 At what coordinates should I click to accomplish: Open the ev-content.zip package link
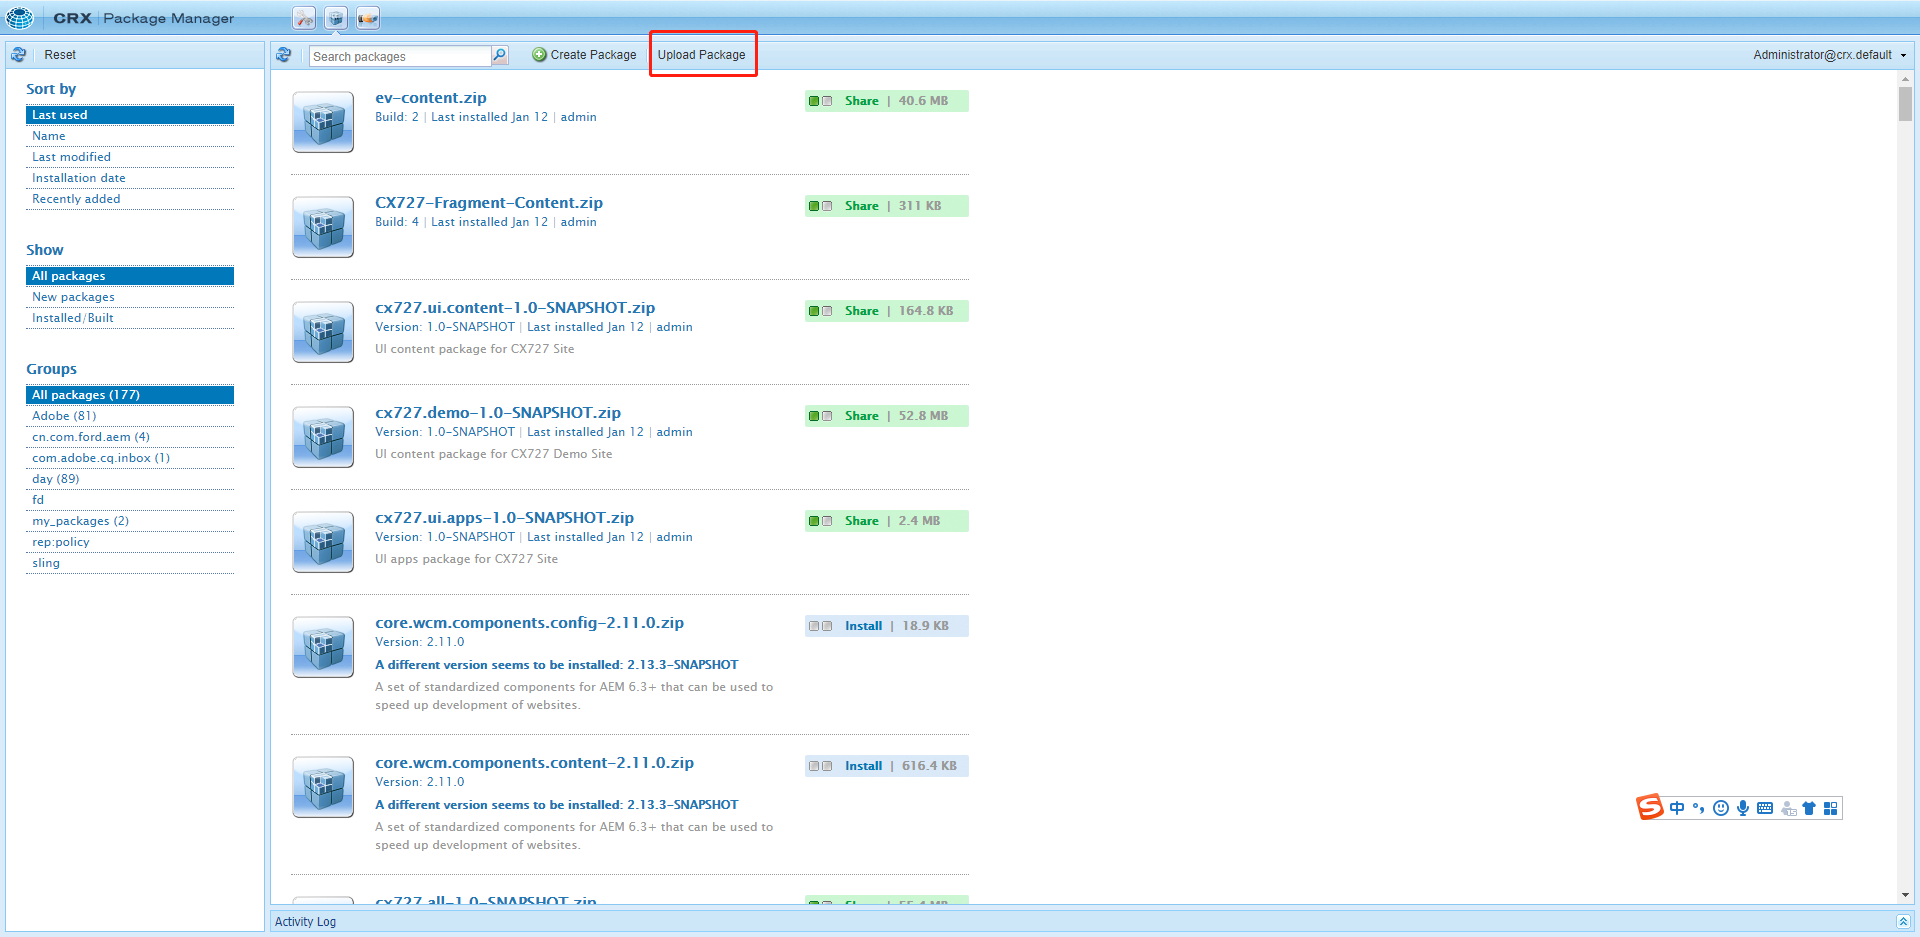click(x=431, y=98)
